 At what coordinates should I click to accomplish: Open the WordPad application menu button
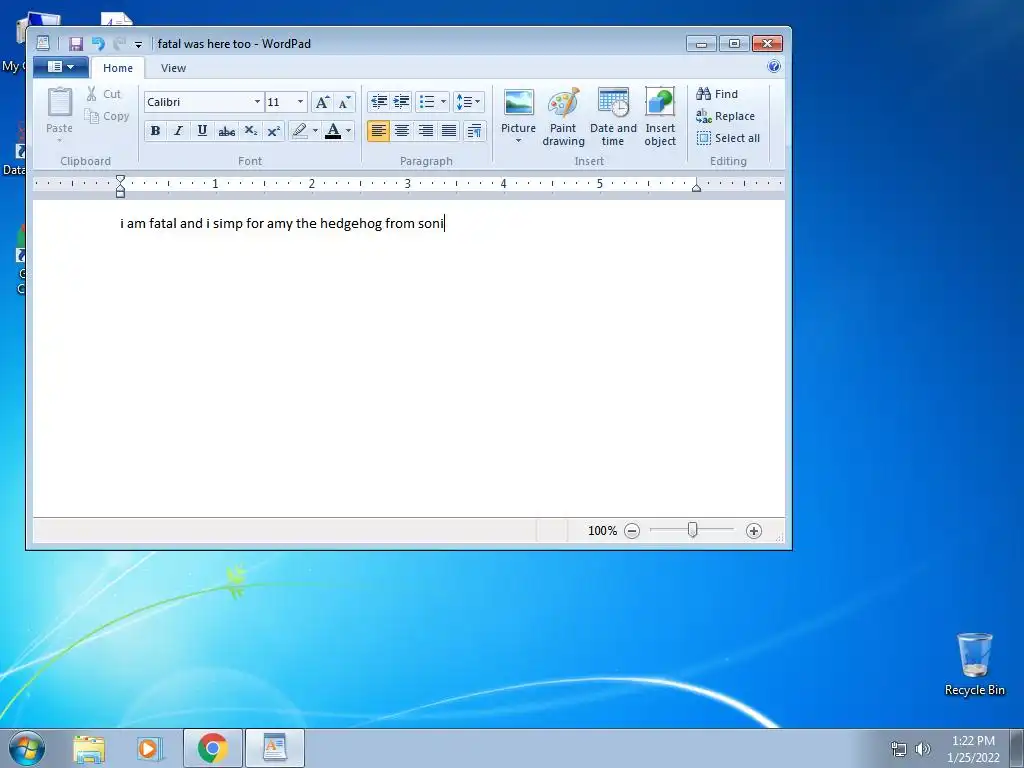pos(61,67)
